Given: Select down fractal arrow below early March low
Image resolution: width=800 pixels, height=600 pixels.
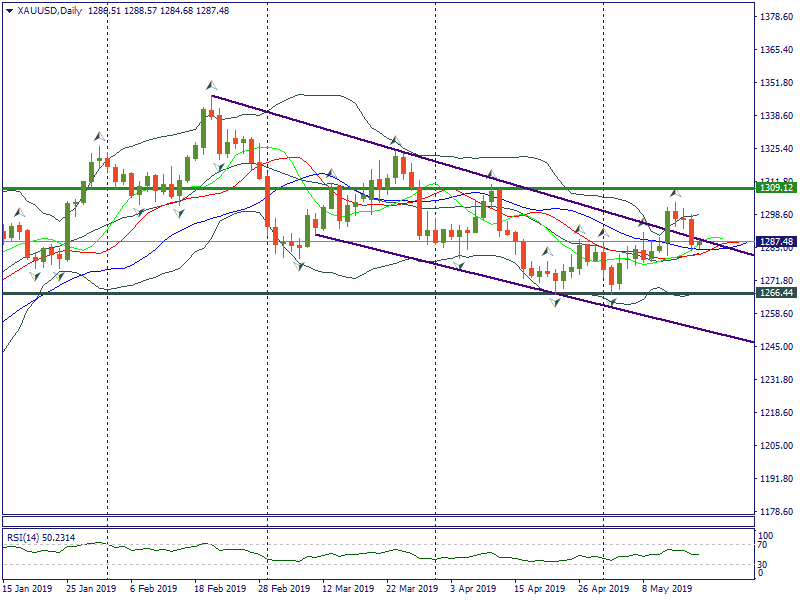Looking at the screenshot, I should point(299,266).
